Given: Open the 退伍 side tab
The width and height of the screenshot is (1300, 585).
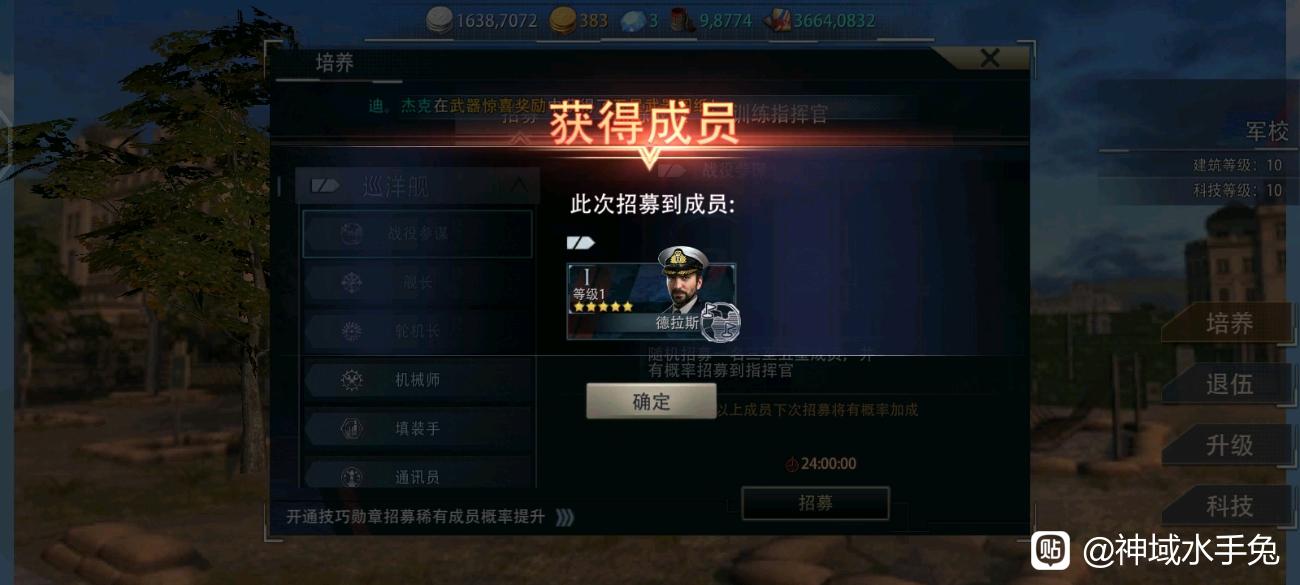Looking at the screenshot, I should click(1230, 384).
